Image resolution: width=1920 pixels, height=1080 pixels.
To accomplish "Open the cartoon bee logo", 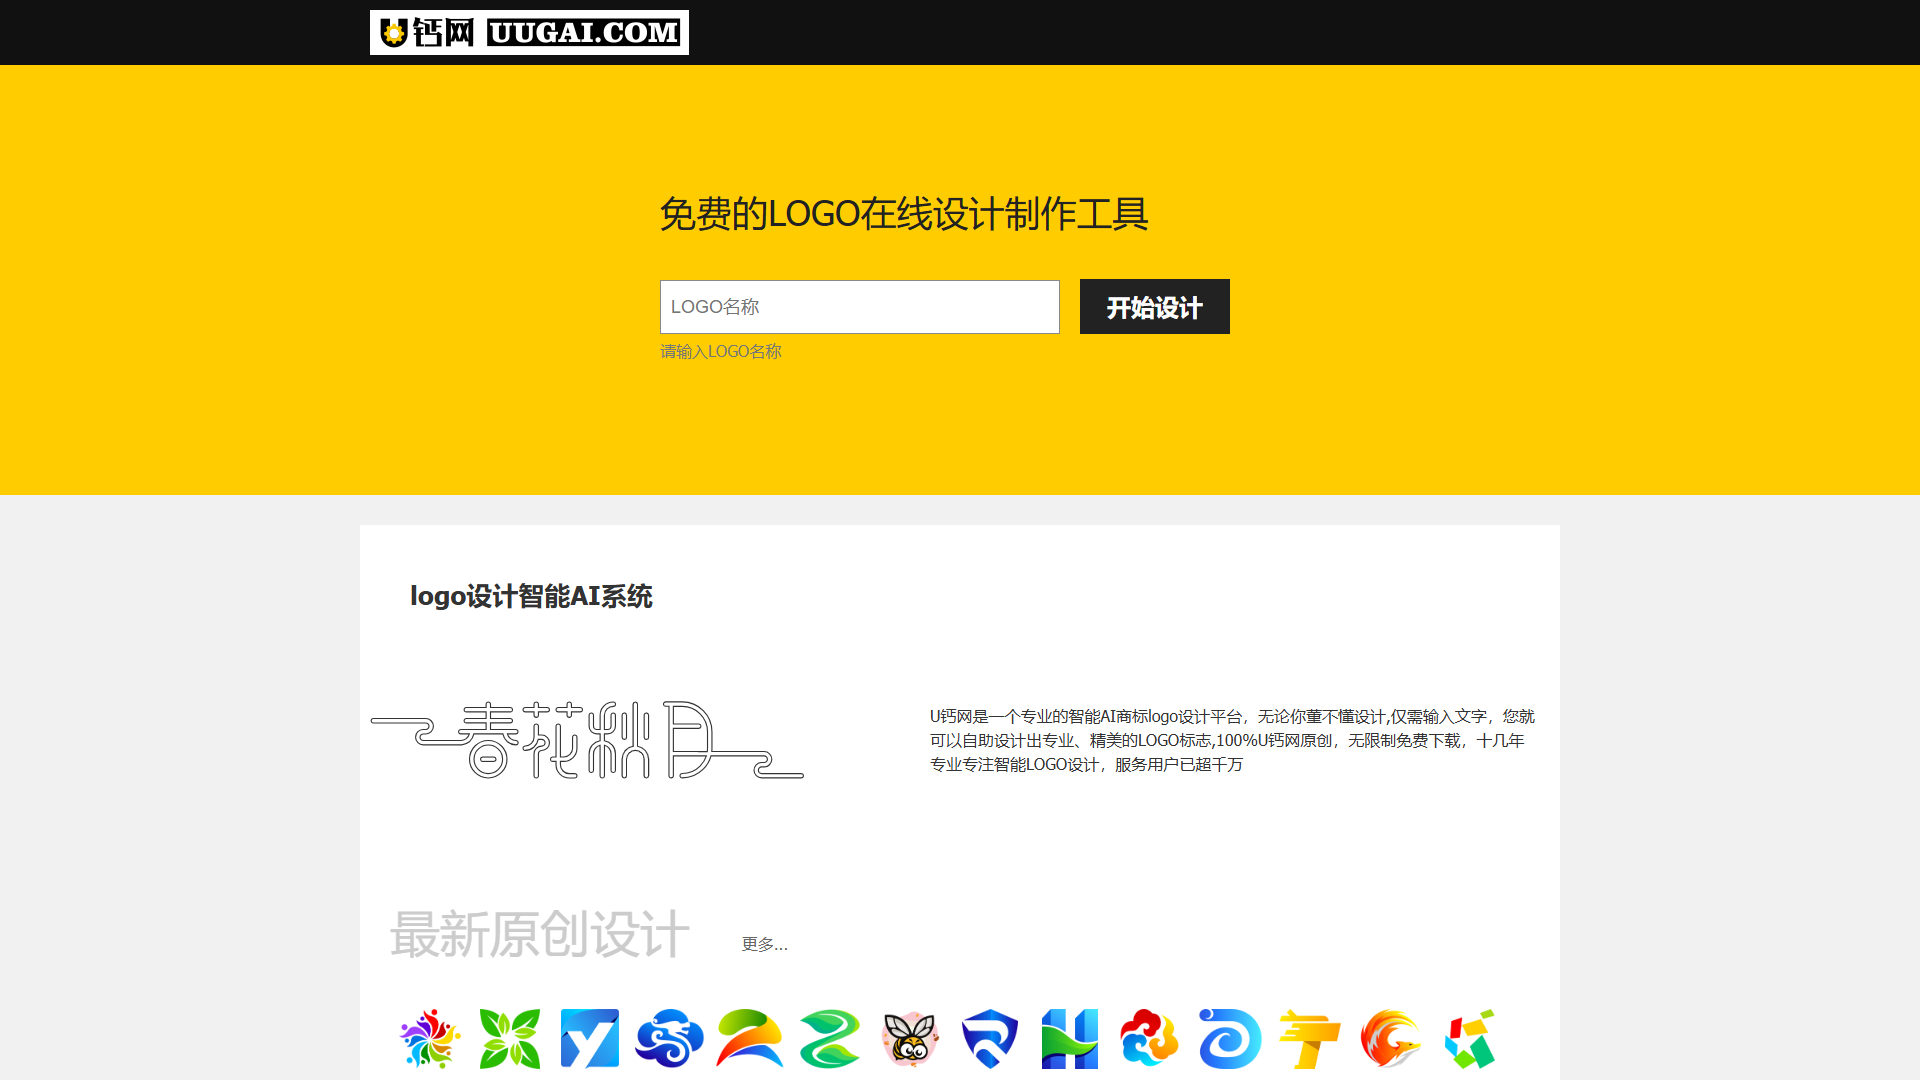I will (910, 1039).
